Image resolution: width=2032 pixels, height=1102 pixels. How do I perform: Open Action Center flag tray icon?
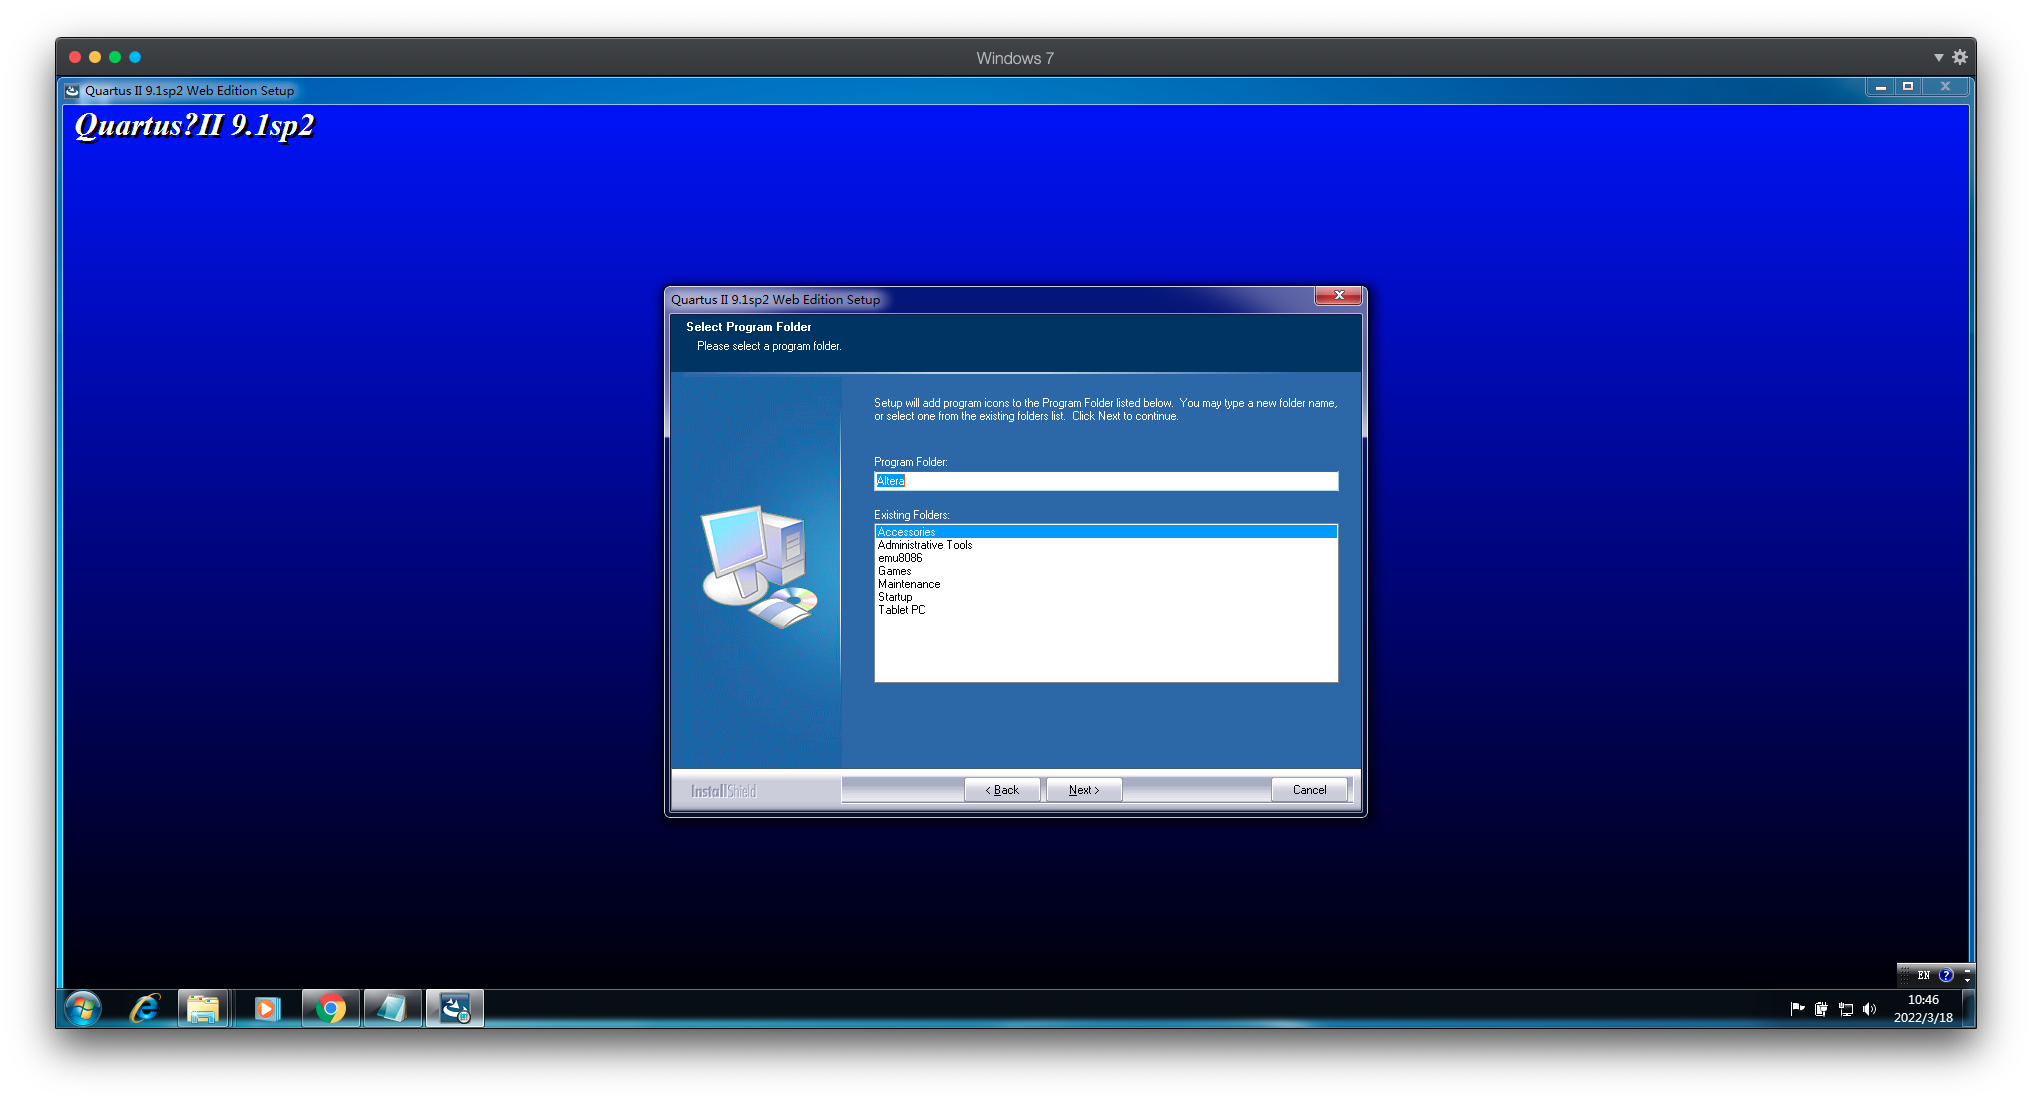(x=1797, y=1009)
